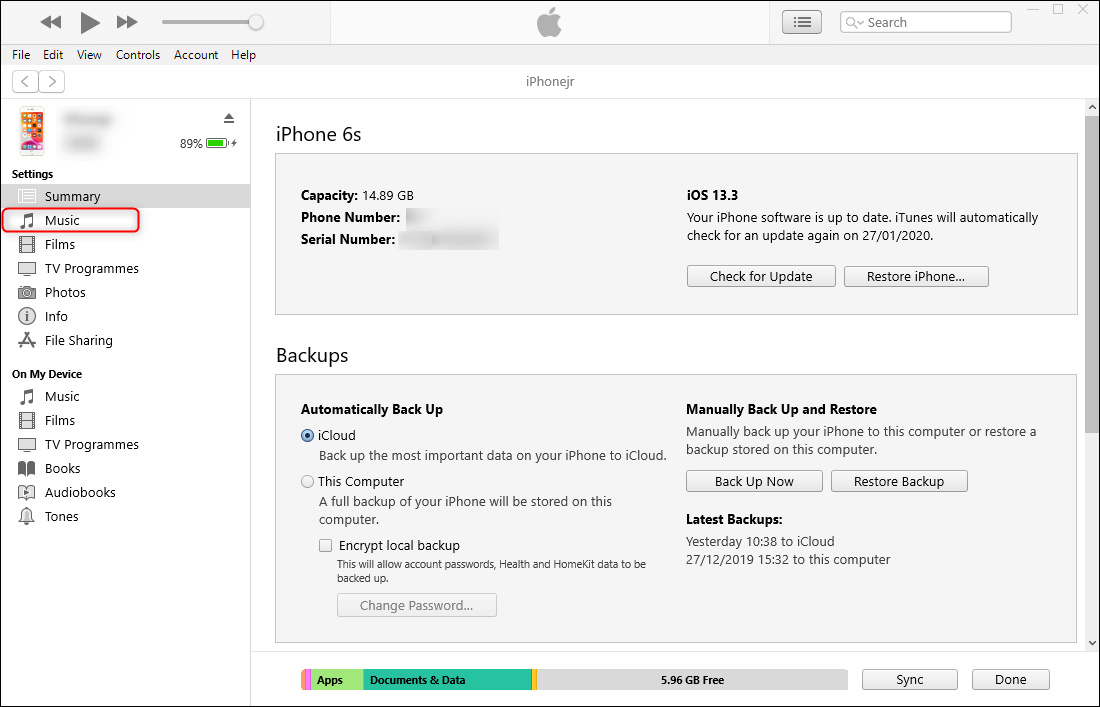This screenshot has height=707, width=1100.
Task: Click the Books icon
Action: 27,469
